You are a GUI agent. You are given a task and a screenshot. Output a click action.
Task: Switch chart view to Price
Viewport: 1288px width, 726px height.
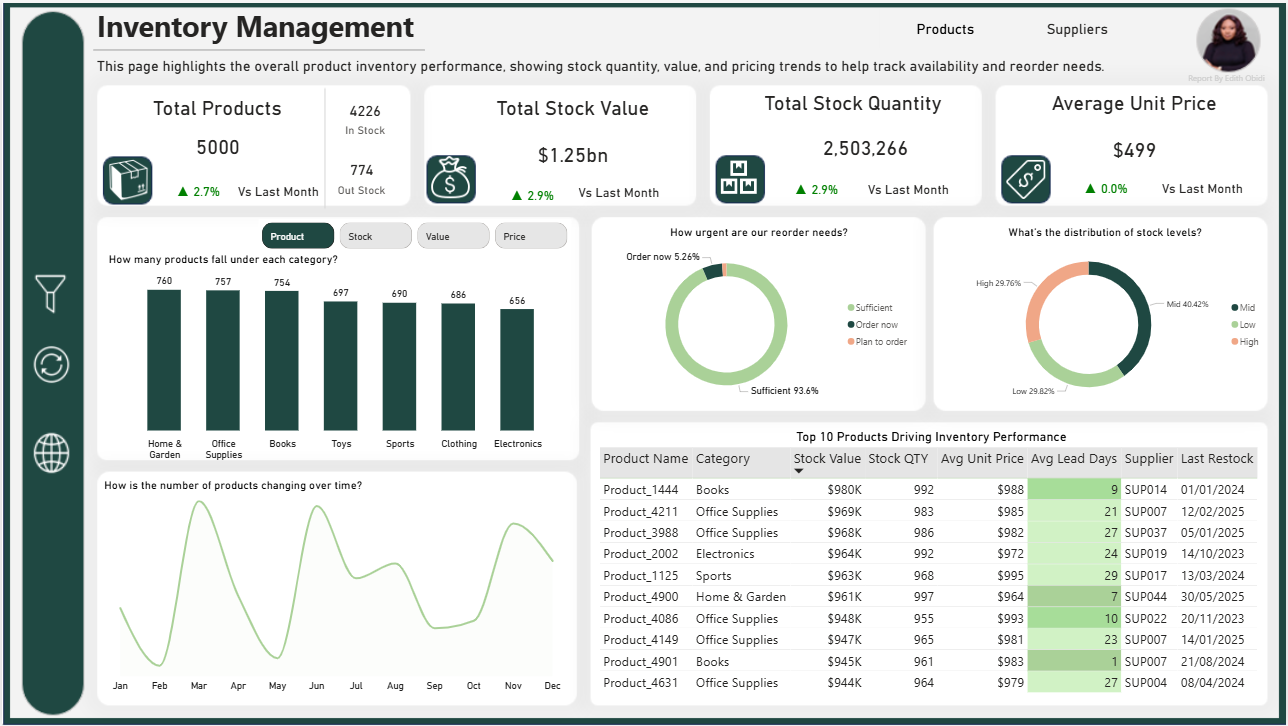530,236
